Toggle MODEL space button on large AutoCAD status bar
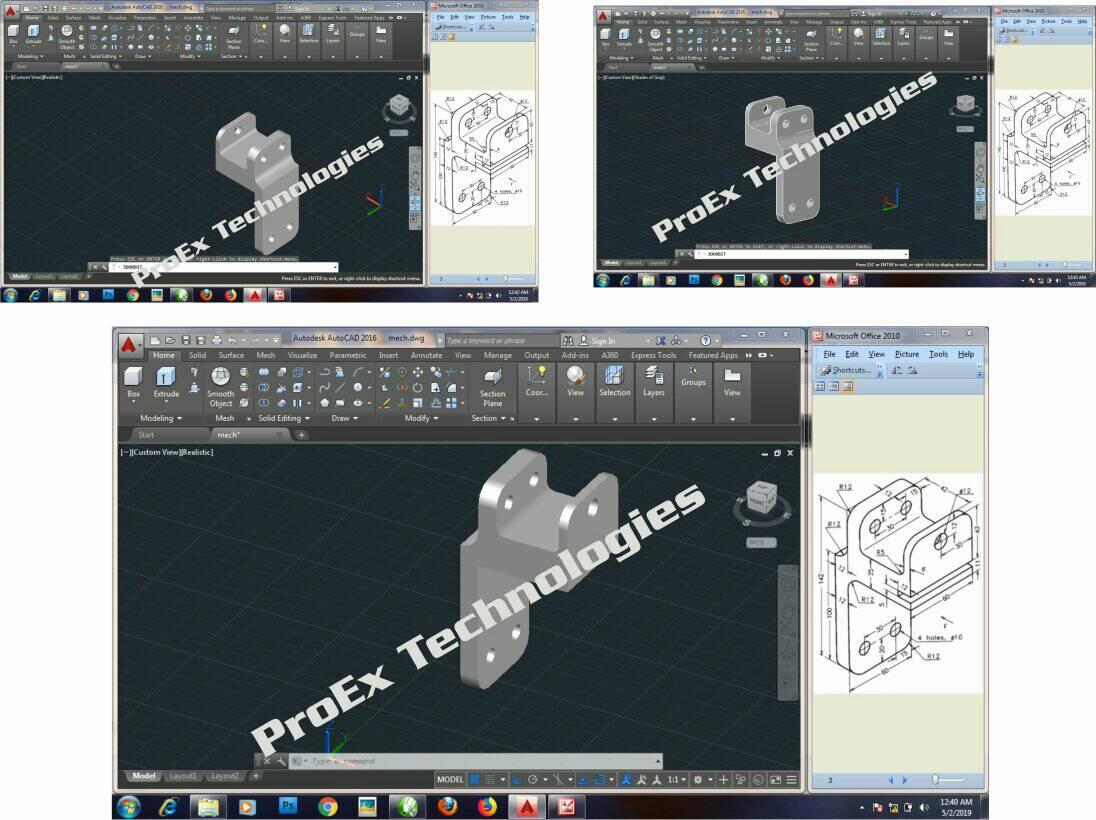The image size is (1096, 820). pos(450,779)
